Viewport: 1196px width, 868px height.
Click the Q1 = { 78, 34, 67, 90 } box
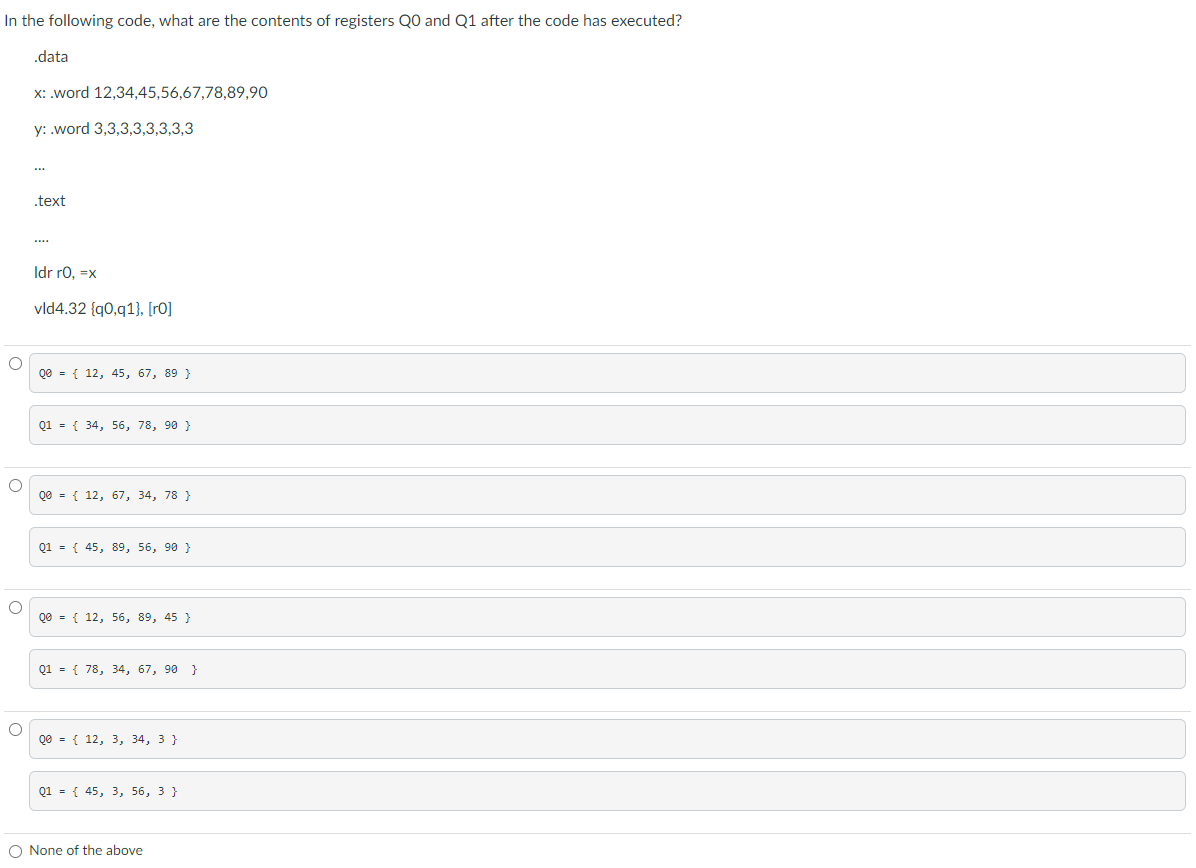pyautogui.click(x=606, y=668)
